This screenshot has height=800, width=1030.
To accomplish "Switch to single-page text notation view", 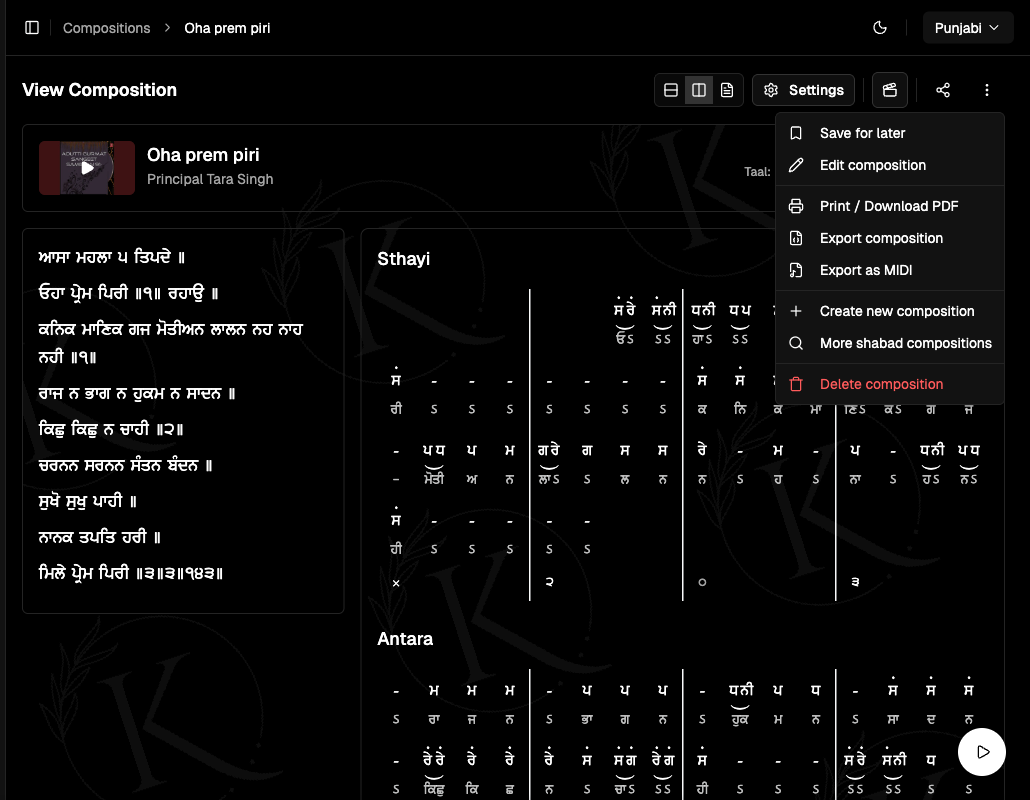I will [726, 90].
